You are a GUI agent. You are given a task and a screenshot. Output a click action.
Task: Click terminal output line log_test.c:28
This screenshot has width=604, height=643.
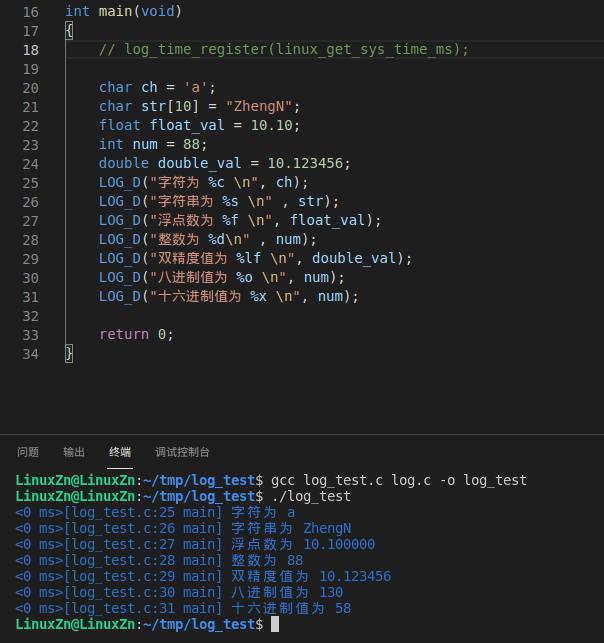click(159, 561)
